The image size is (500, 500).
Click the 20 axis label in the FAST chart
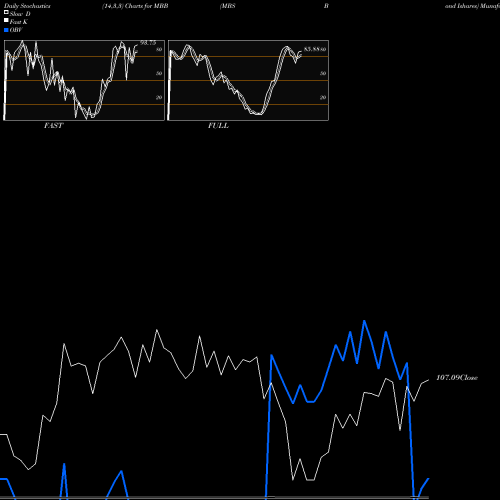(159, 97)
